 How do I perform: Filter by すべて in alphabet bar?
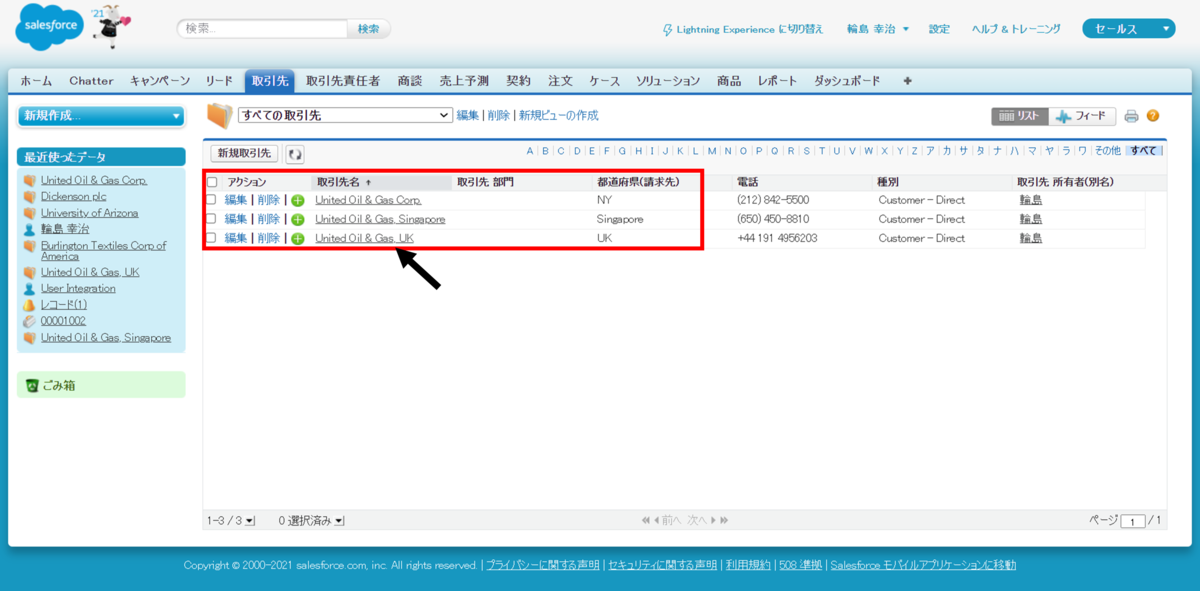[1143, 151]
